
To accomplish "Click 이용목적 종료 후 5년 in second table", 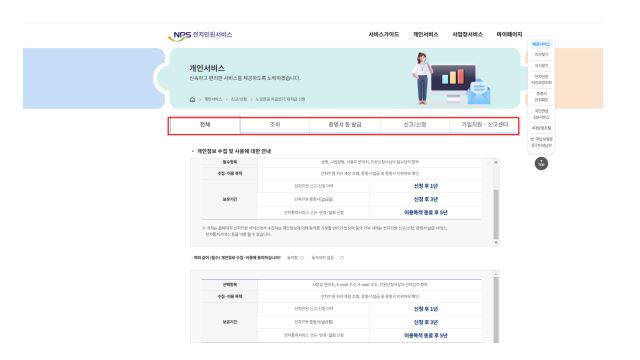I will (x=426, y=336).
